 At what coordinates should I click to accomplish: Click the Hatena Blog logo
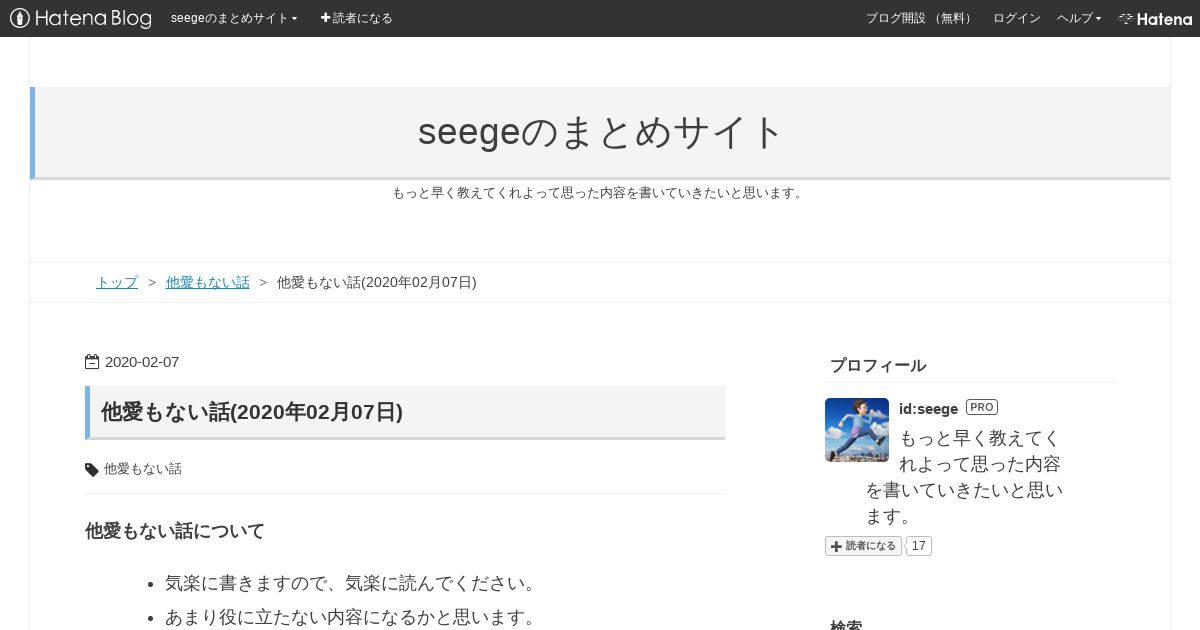pos(81,18)
